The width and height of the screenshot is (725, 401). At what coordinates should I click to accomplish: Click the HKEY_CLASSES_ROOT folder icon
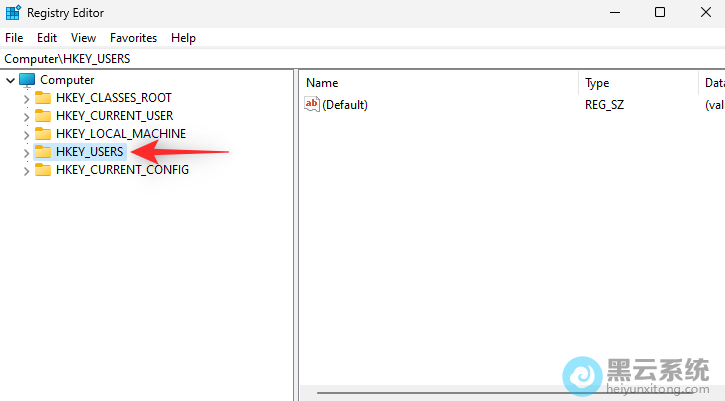point(43,98)
